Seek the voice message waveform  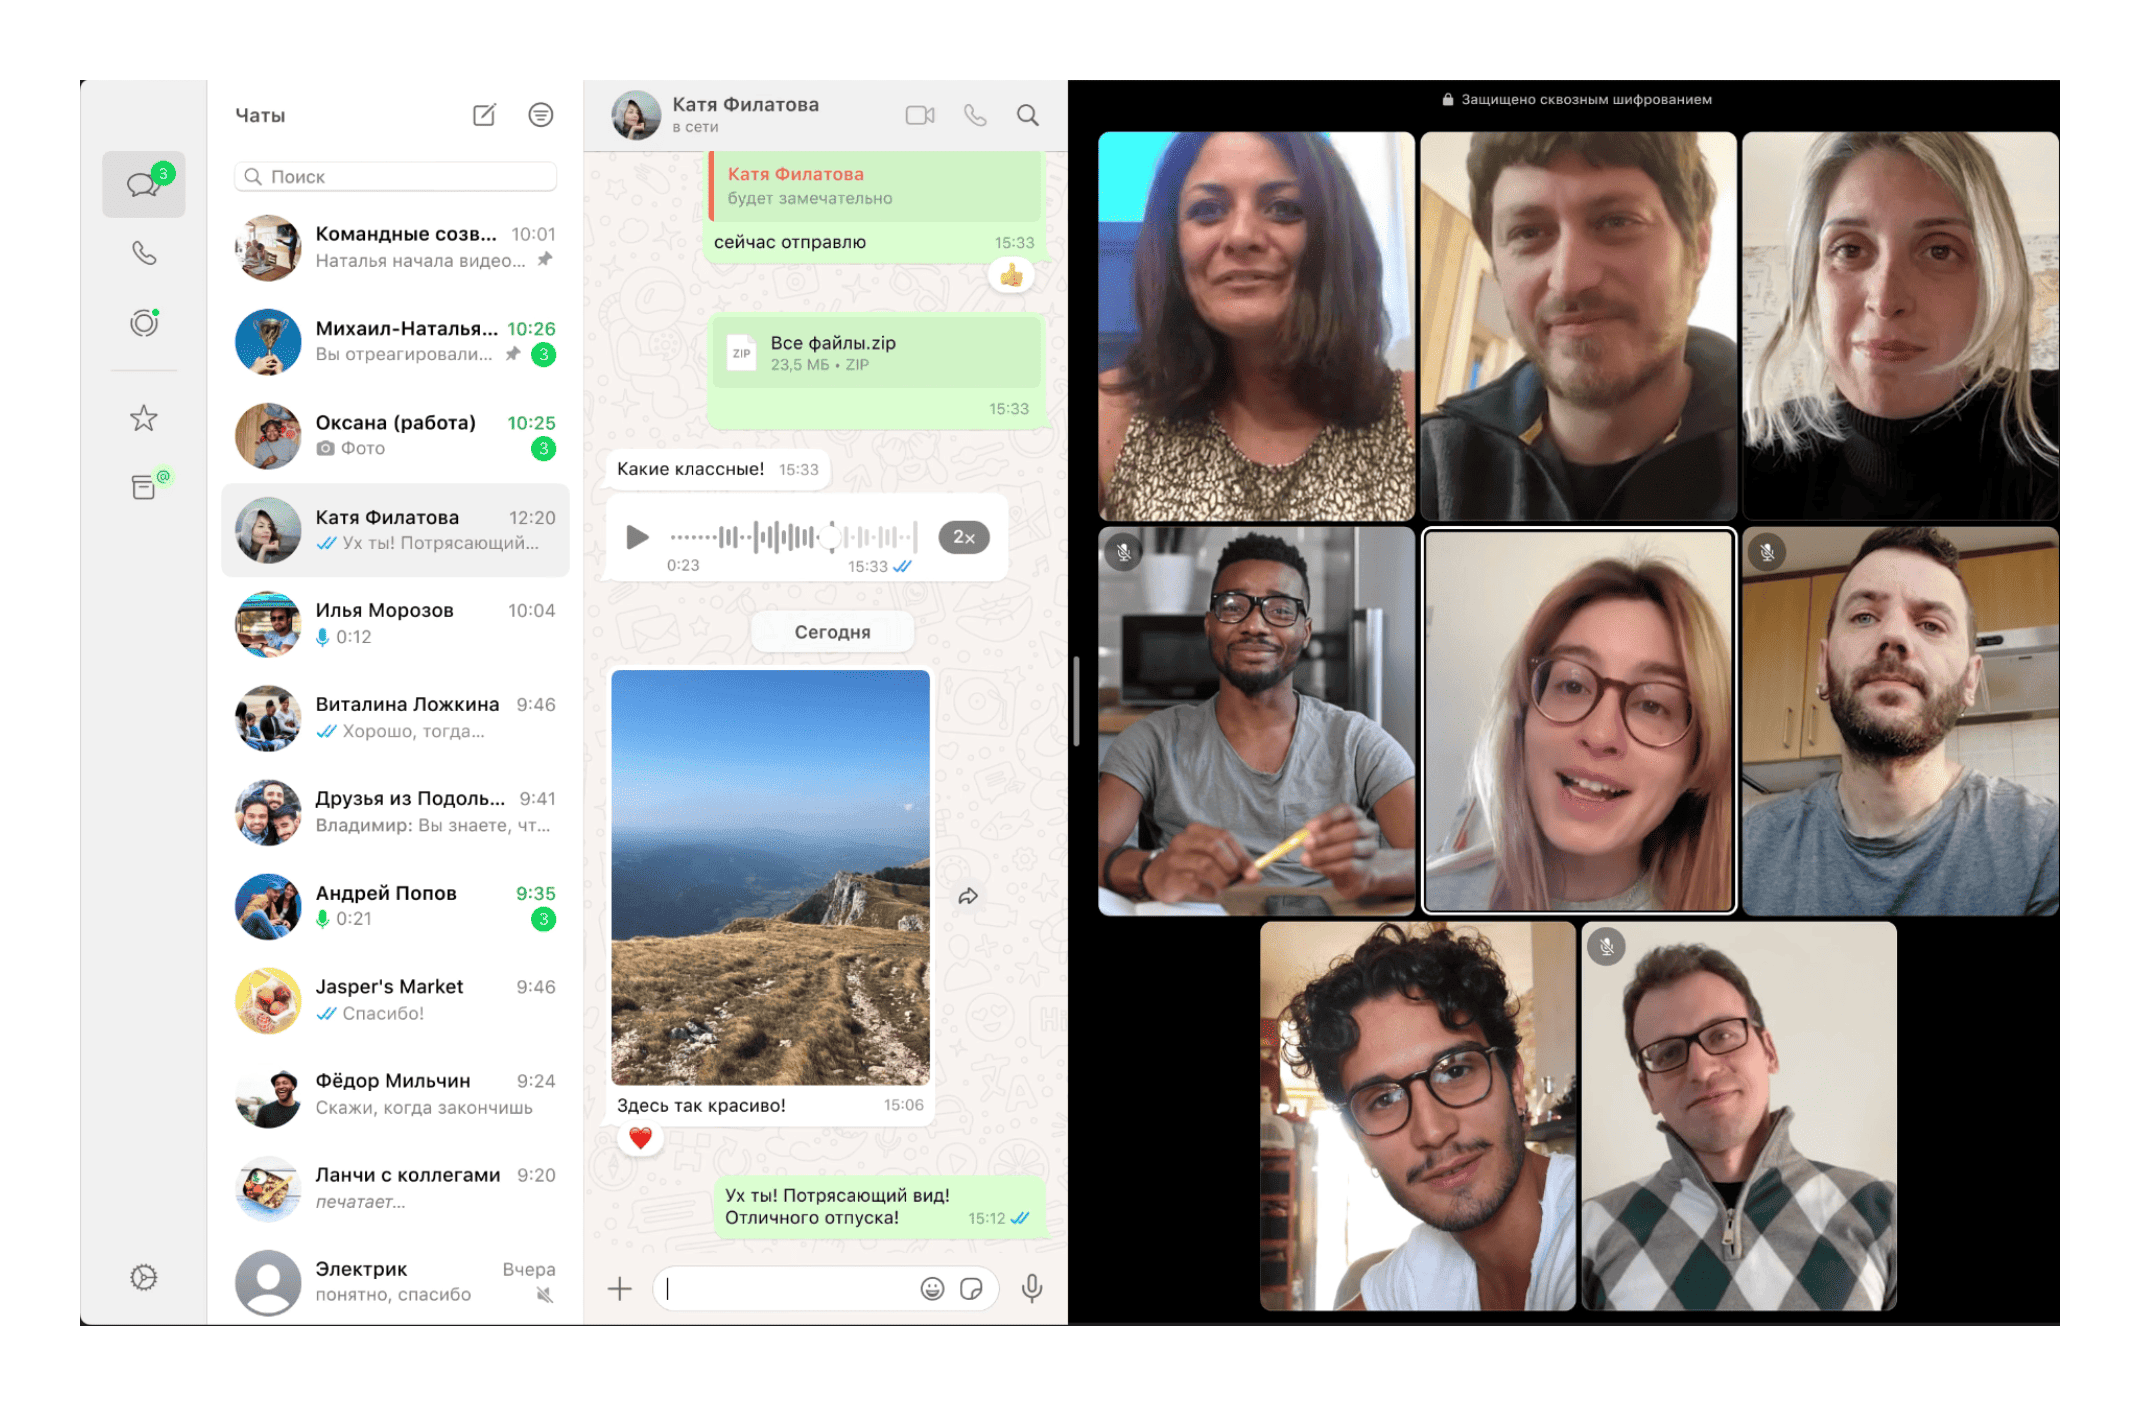click(x=794, y=537)
